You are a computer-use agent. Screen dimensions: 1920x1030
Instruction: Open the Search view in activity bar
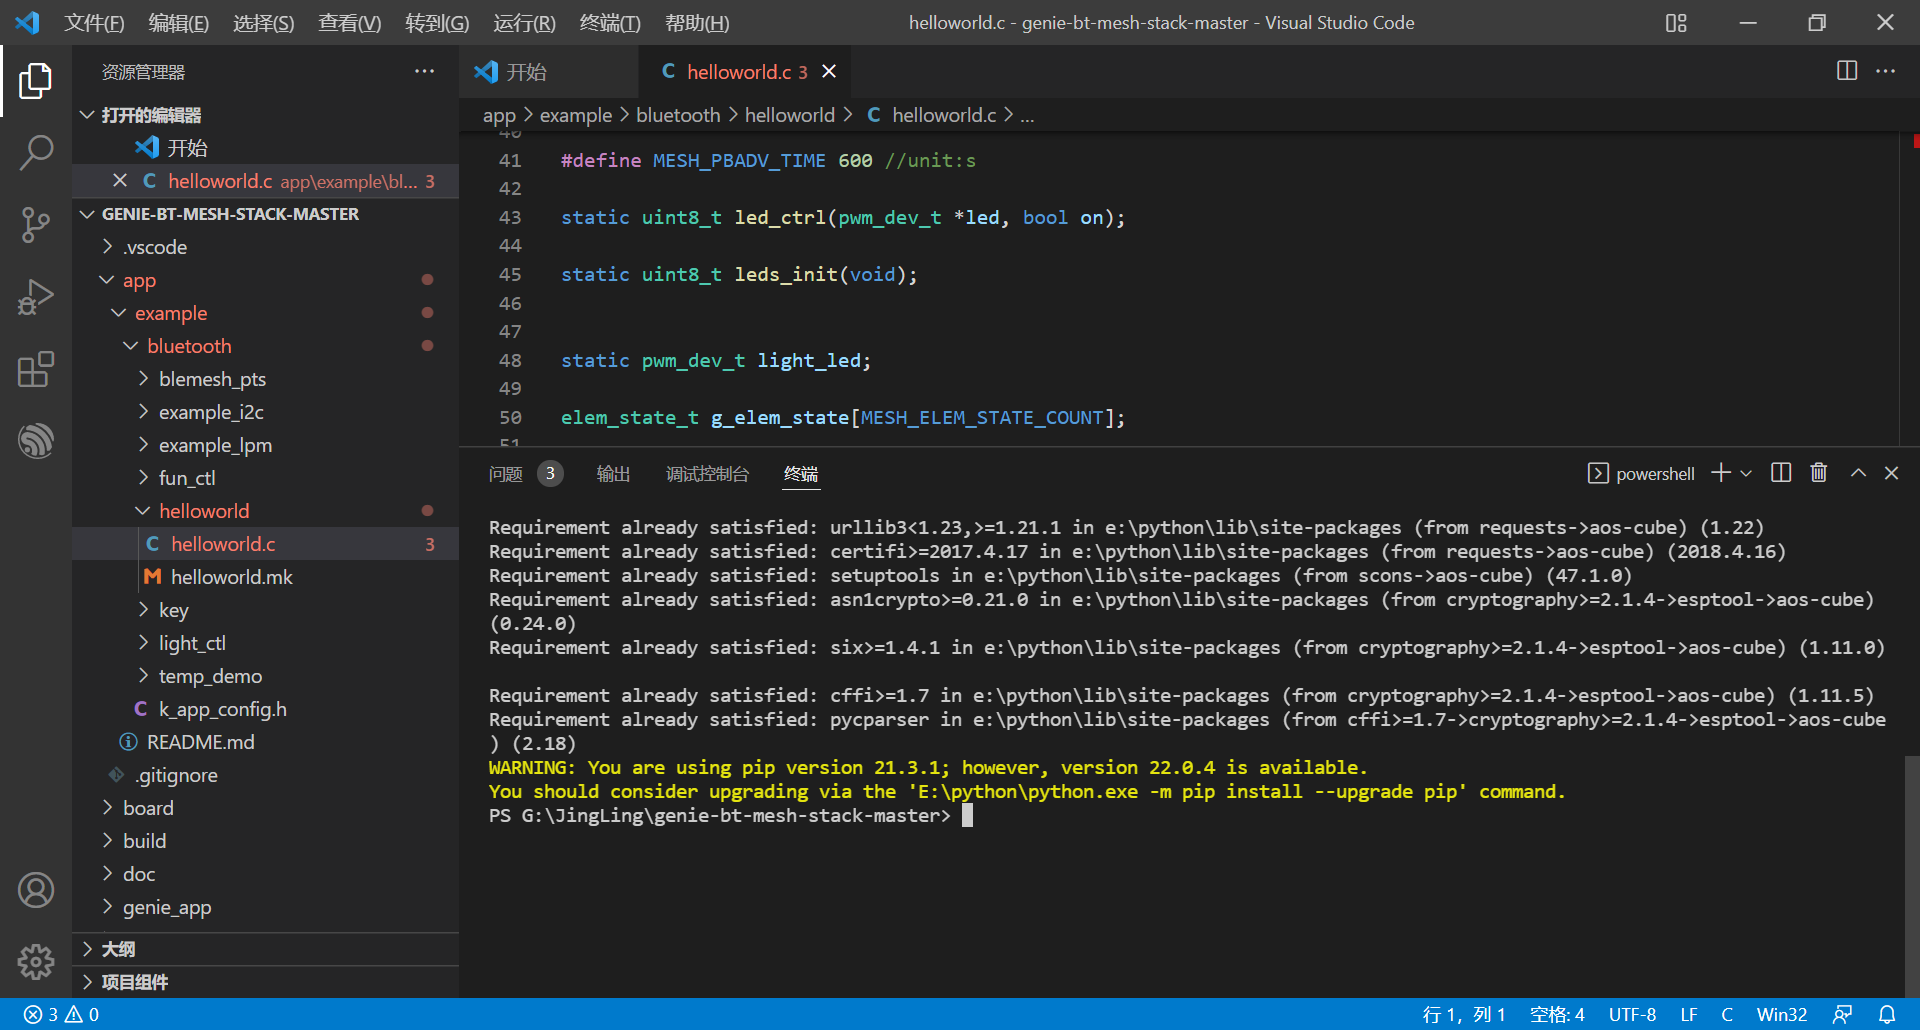pyautogui.click(x=36, y=153)
